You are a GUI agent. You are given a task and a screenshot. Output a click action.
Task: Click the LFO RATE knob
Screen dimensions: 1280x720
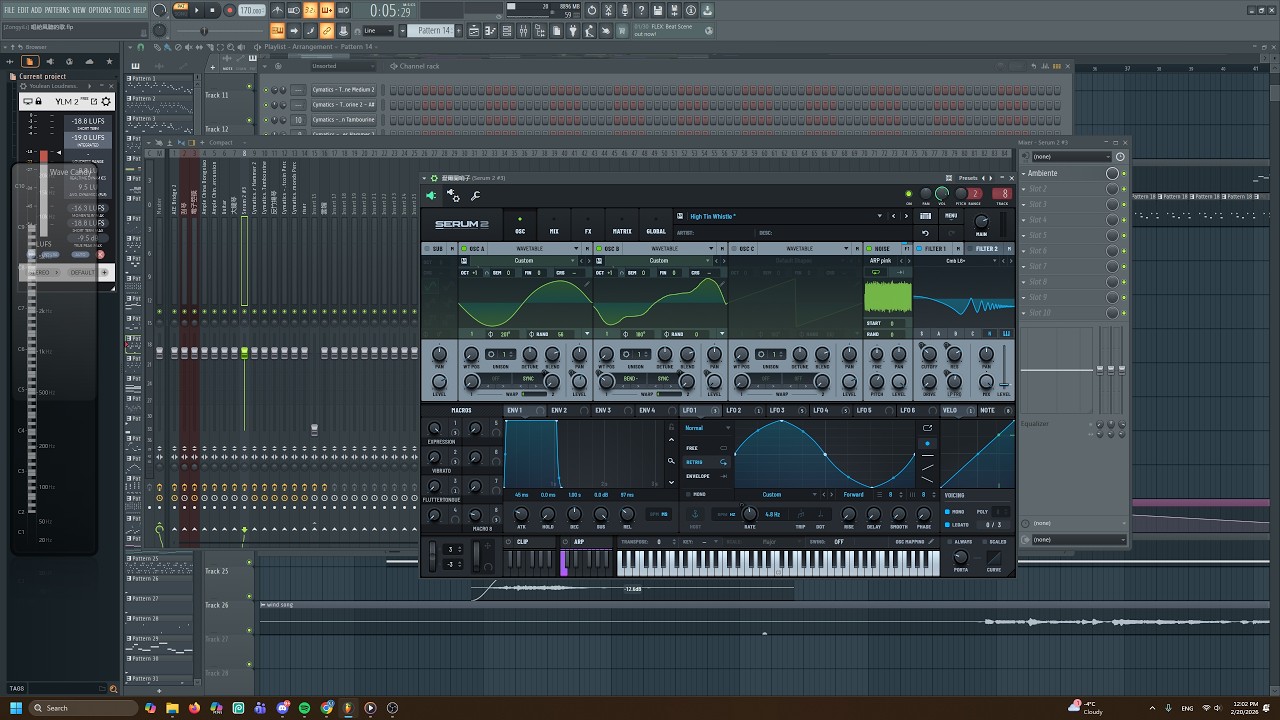click(750, 514)
